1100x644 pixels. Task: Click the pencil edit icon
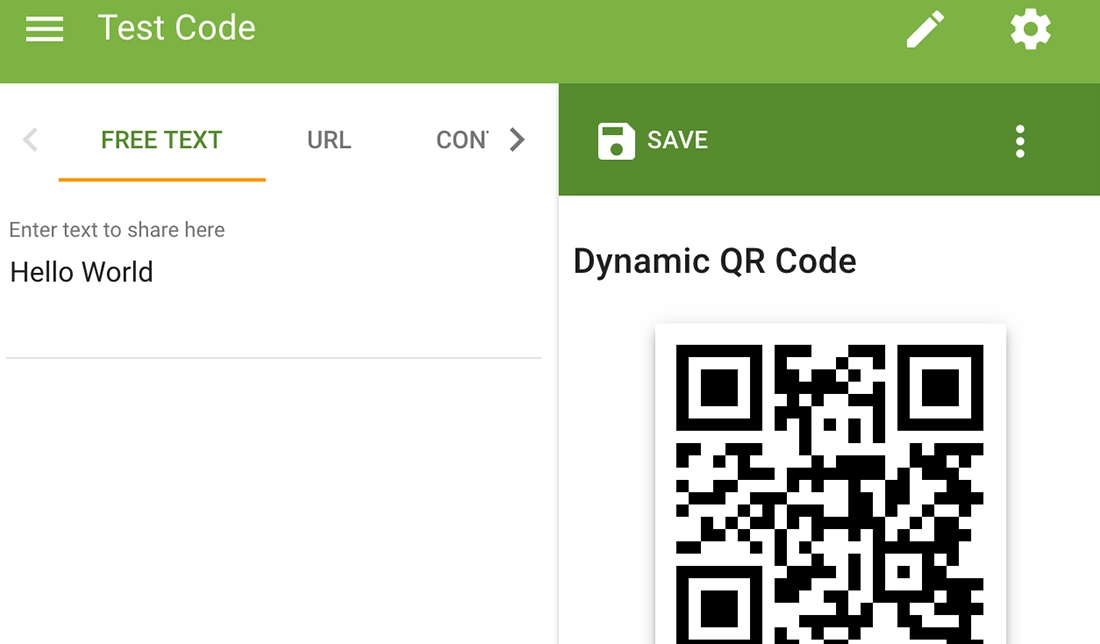coord(925,29)
